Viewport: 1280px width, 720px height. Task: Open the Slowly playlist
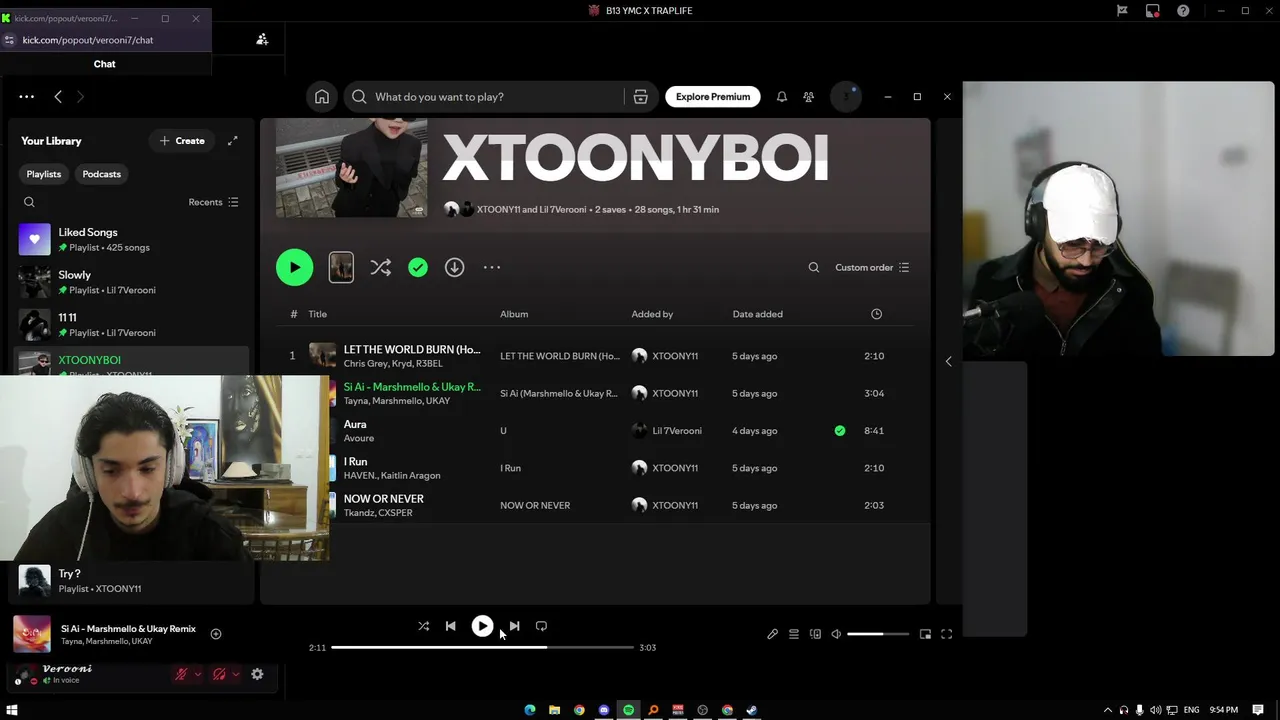click(131, 282)
